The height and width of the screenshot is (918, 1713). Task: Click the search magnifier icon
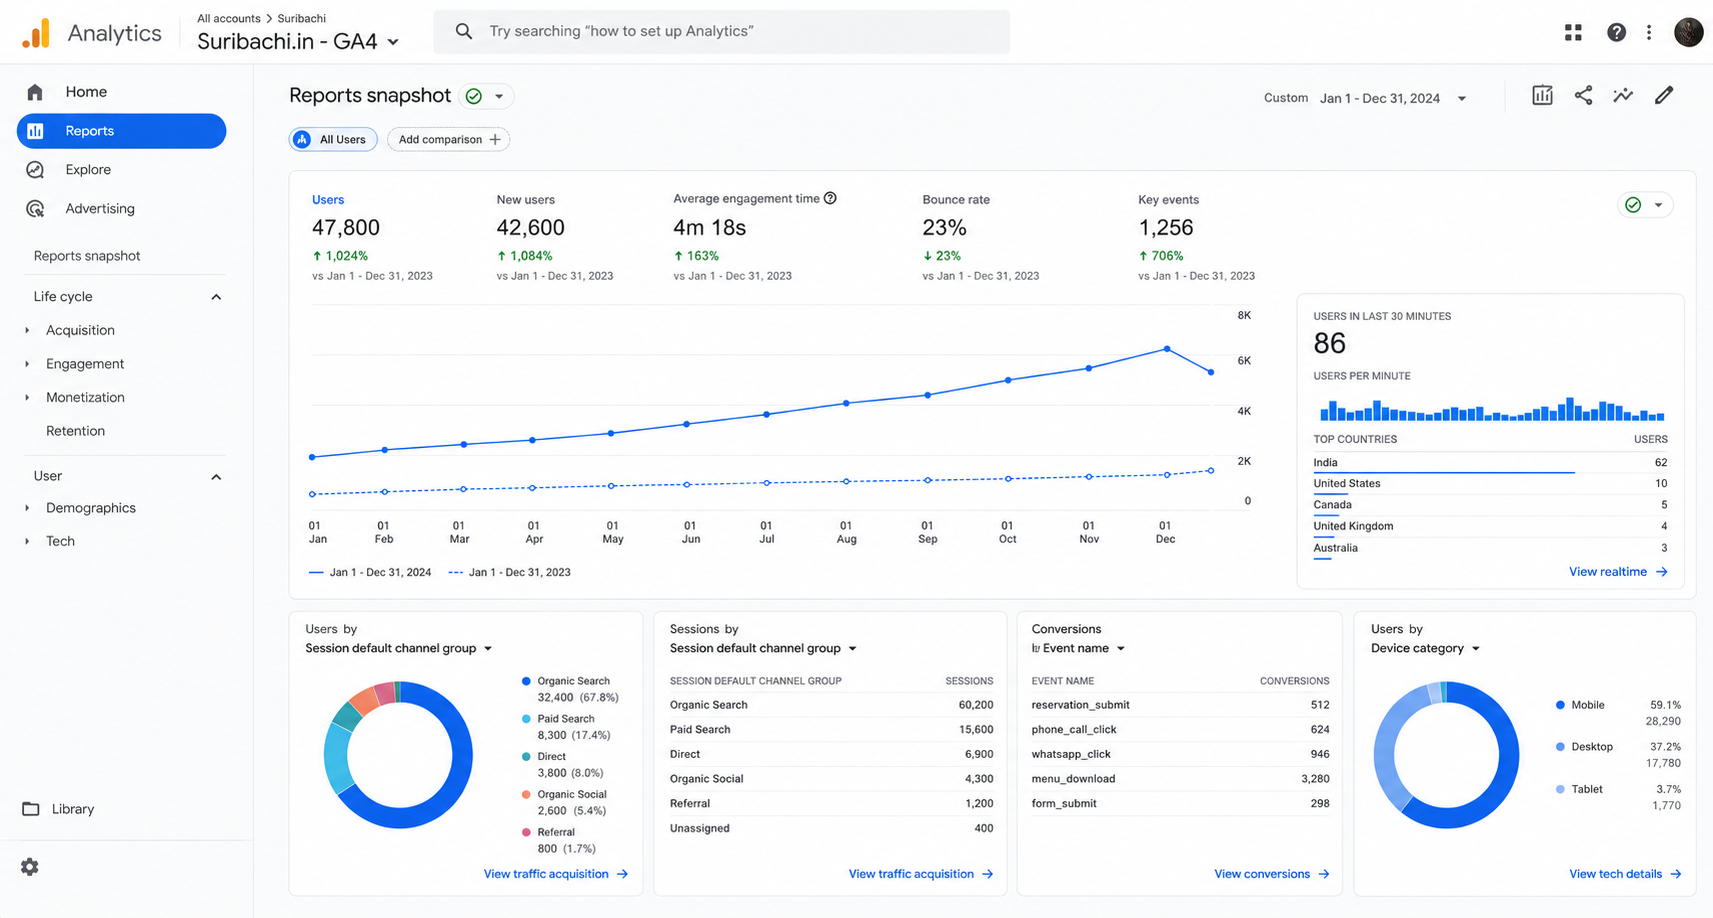464,31
